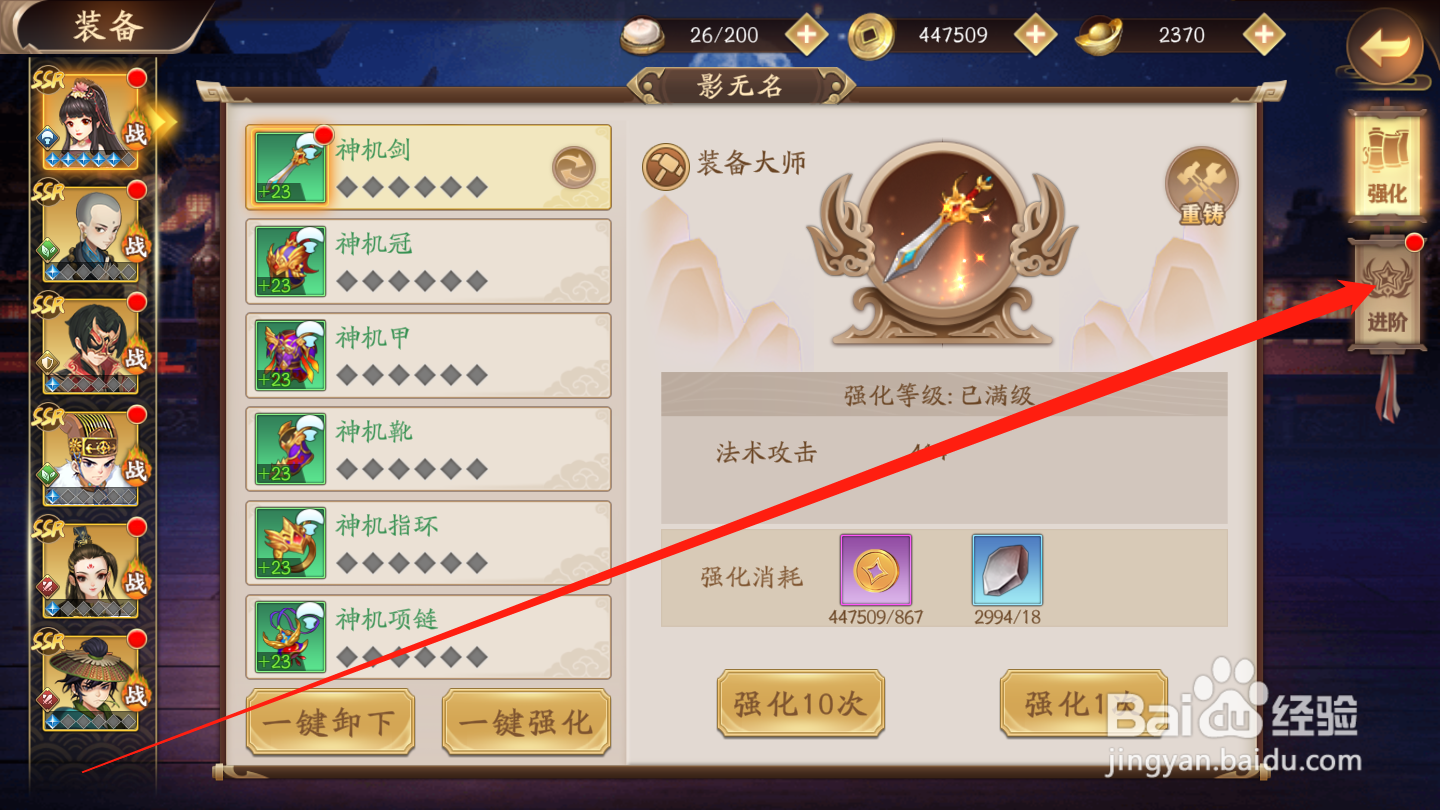This screenshot has width=1440, height=810.
Task: Select 神机项链 equipment entry
Action: pyautogui.click(x=429, y=637)
